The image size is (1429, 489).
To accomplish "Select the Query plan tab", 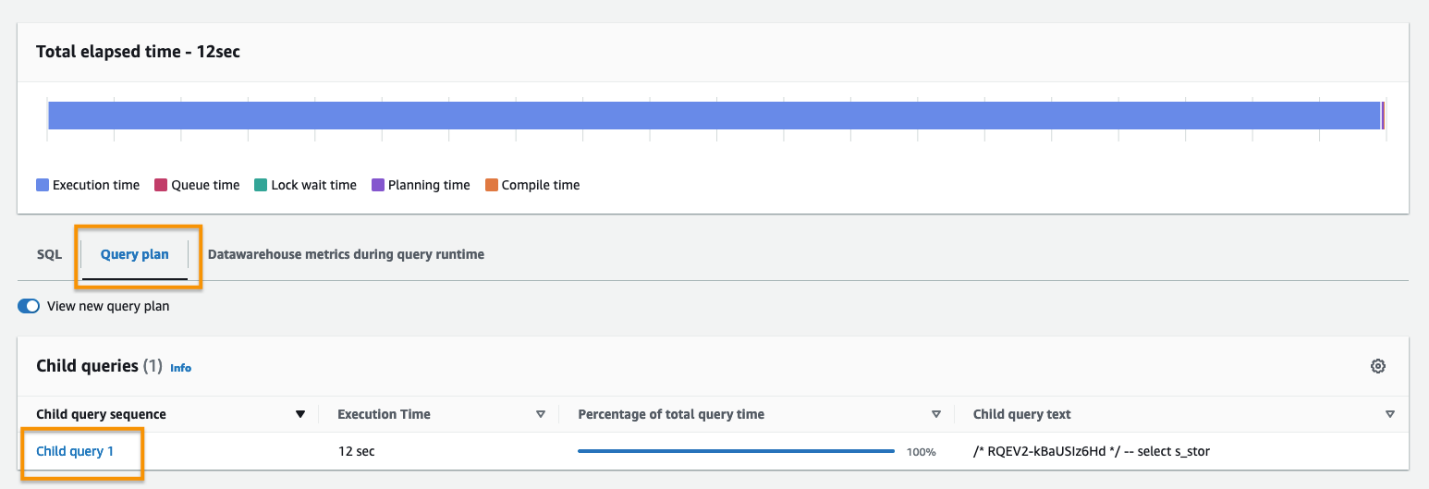I will pyautogui.click(x=134, y=255).
